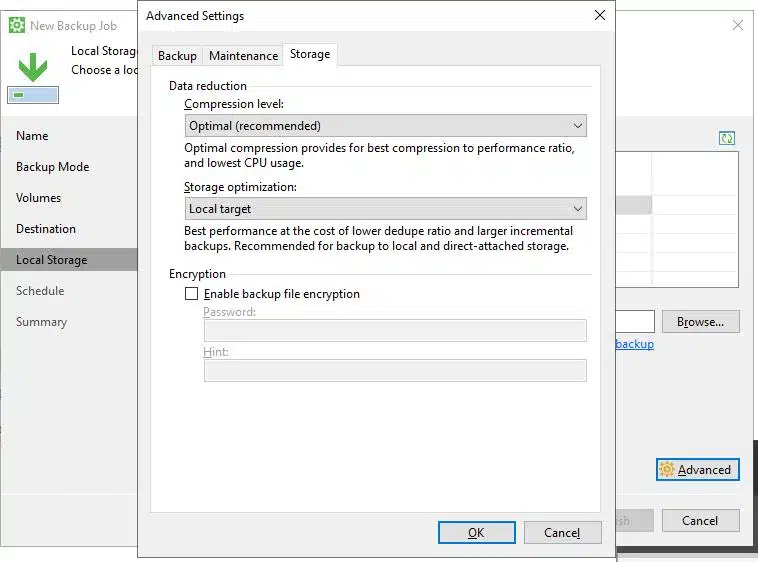The image size is (758, 562).
Task: Jump to the Destination step
Action: click(46, 229)
